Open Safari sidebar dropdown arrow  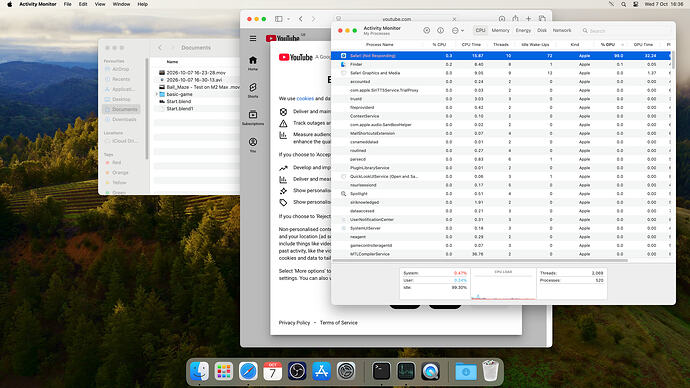(x=288, y=19)
